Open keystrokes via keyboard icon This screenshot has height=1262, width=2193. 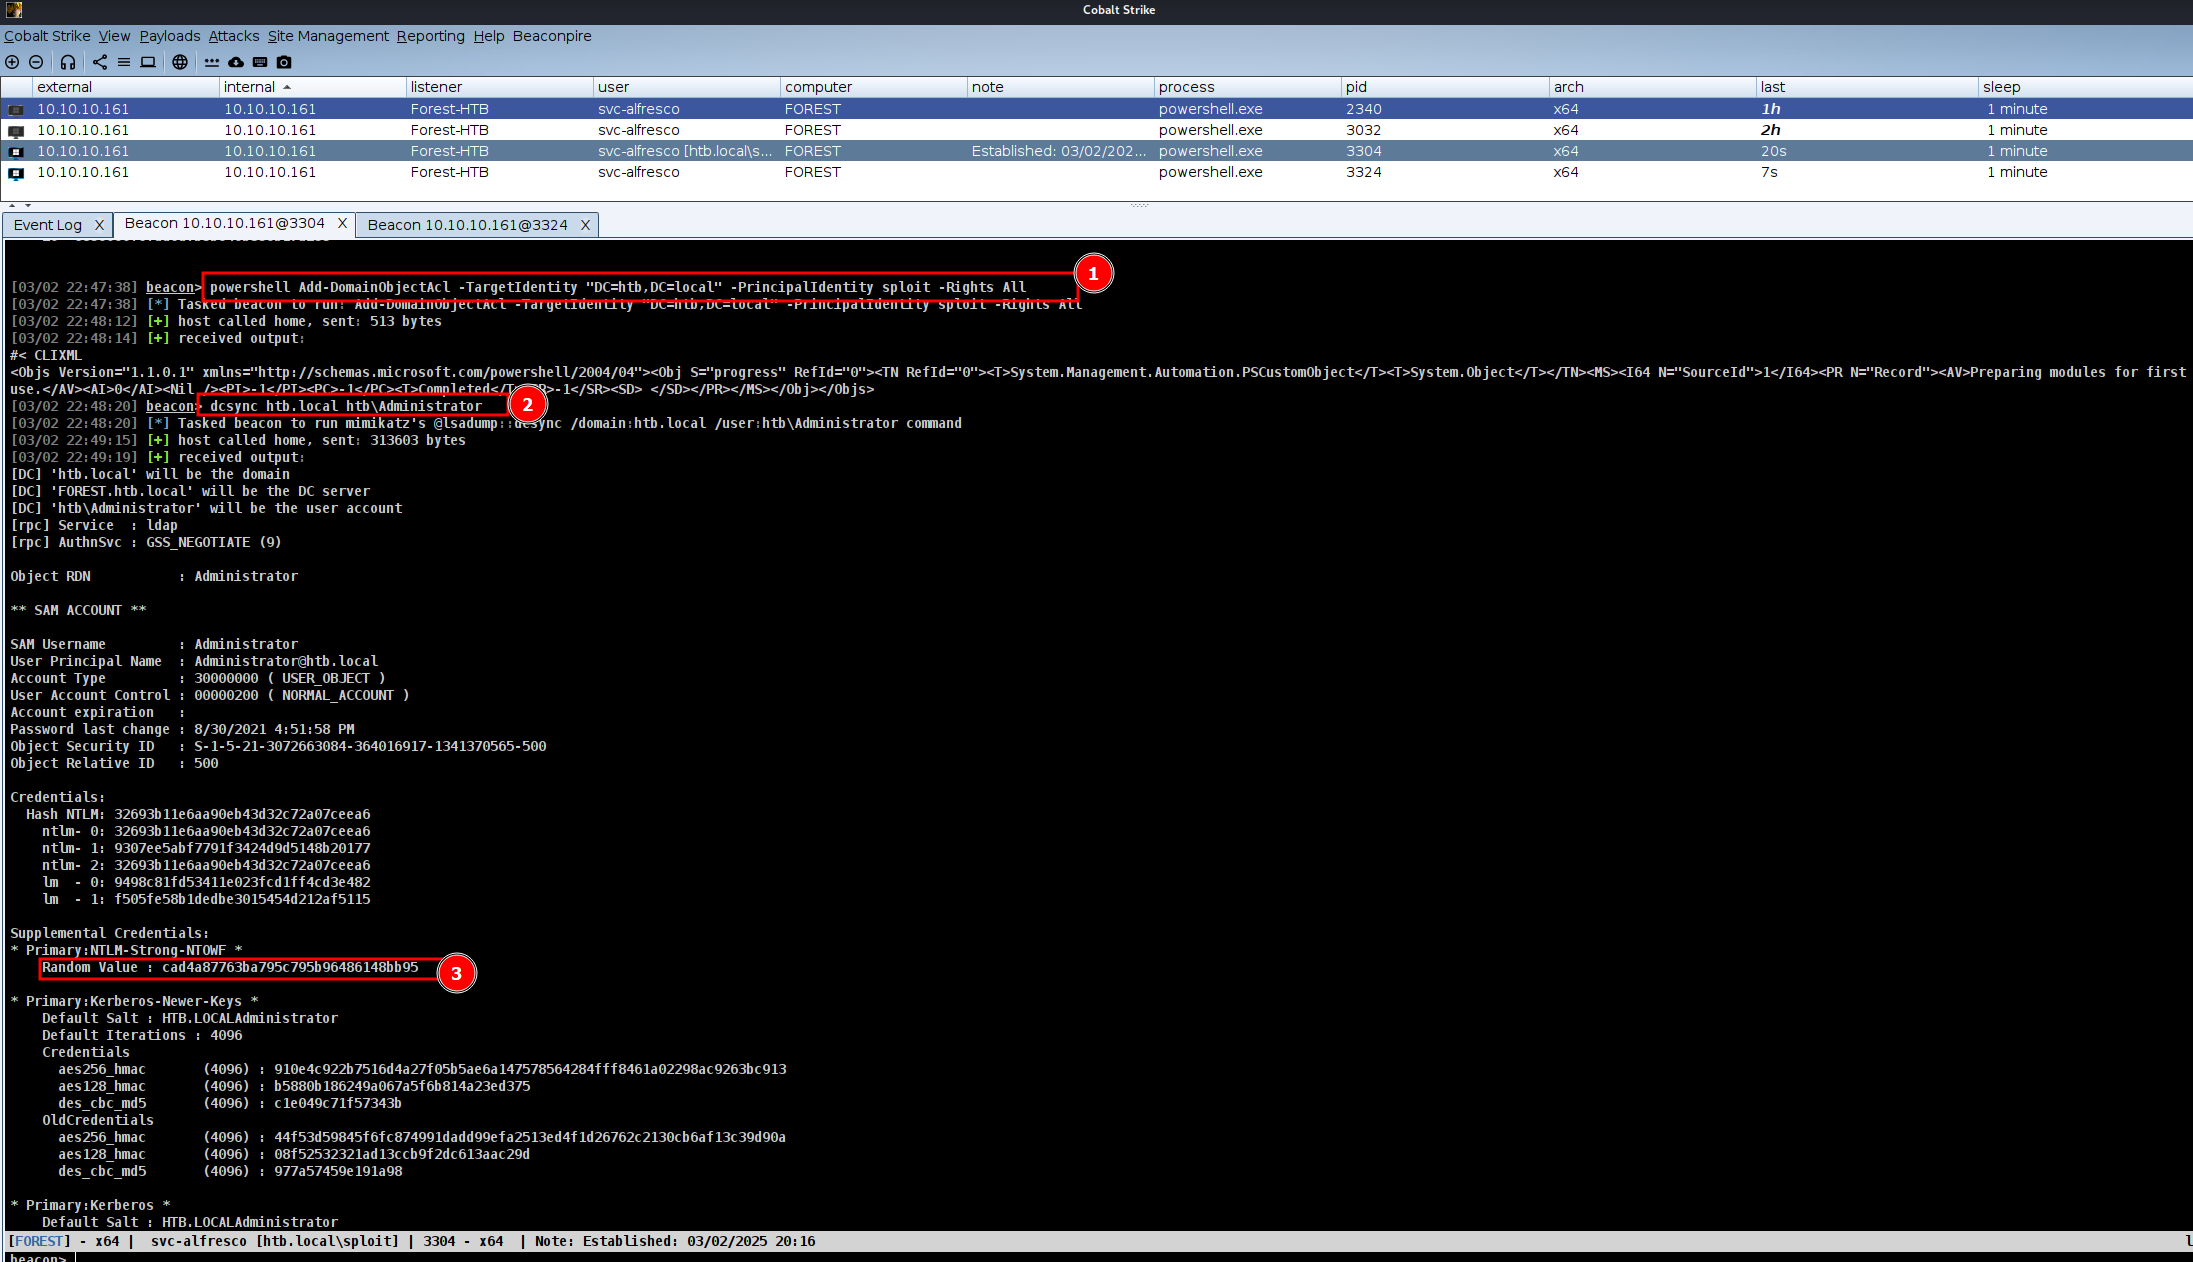260,62
